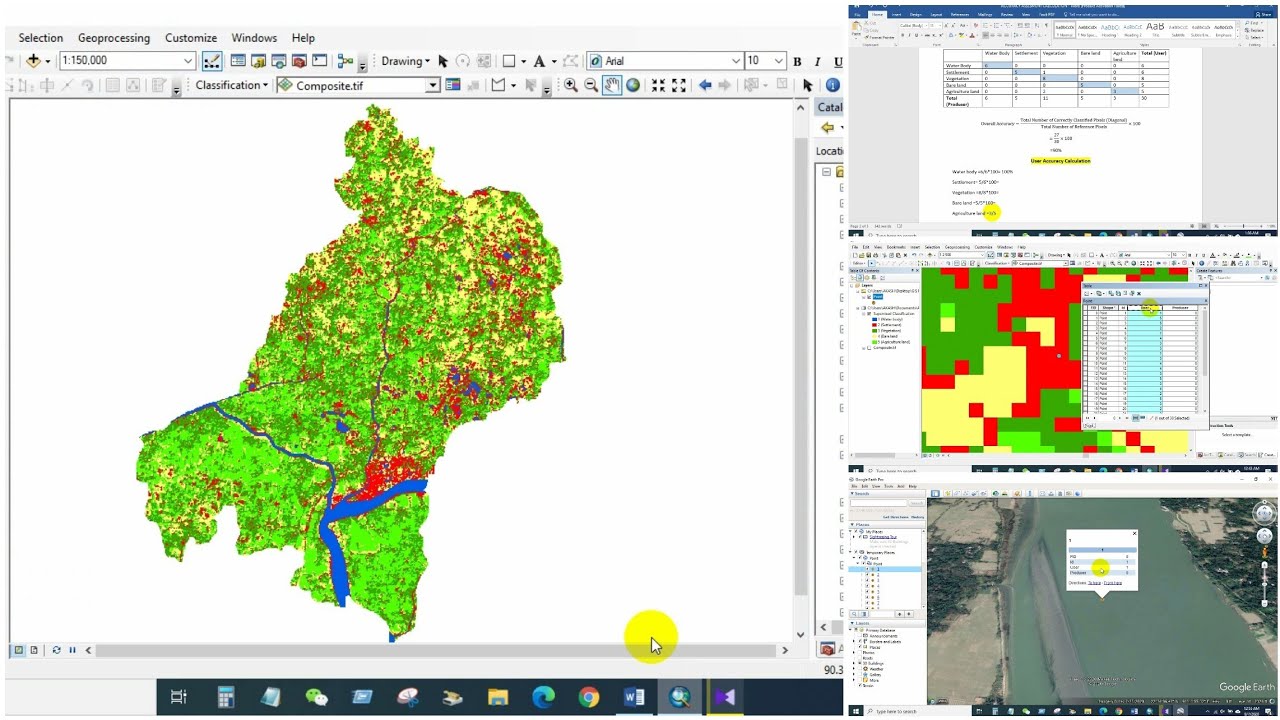This screenshot has height=720, width=1280.
Task: Open the Training Sample Manager
Action: pyautogui.click(x=453, y=85)
